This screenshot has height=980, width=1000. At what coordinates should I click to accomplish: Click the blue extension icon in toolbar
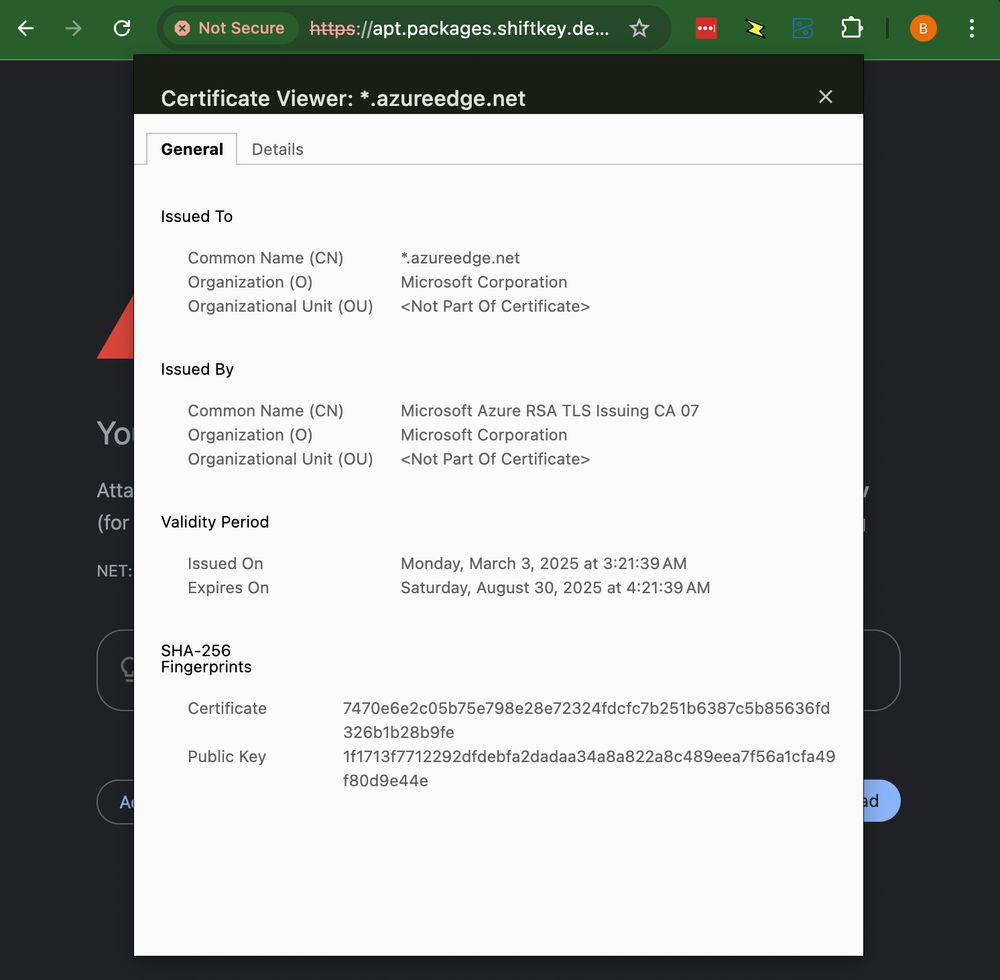point(802,28)
